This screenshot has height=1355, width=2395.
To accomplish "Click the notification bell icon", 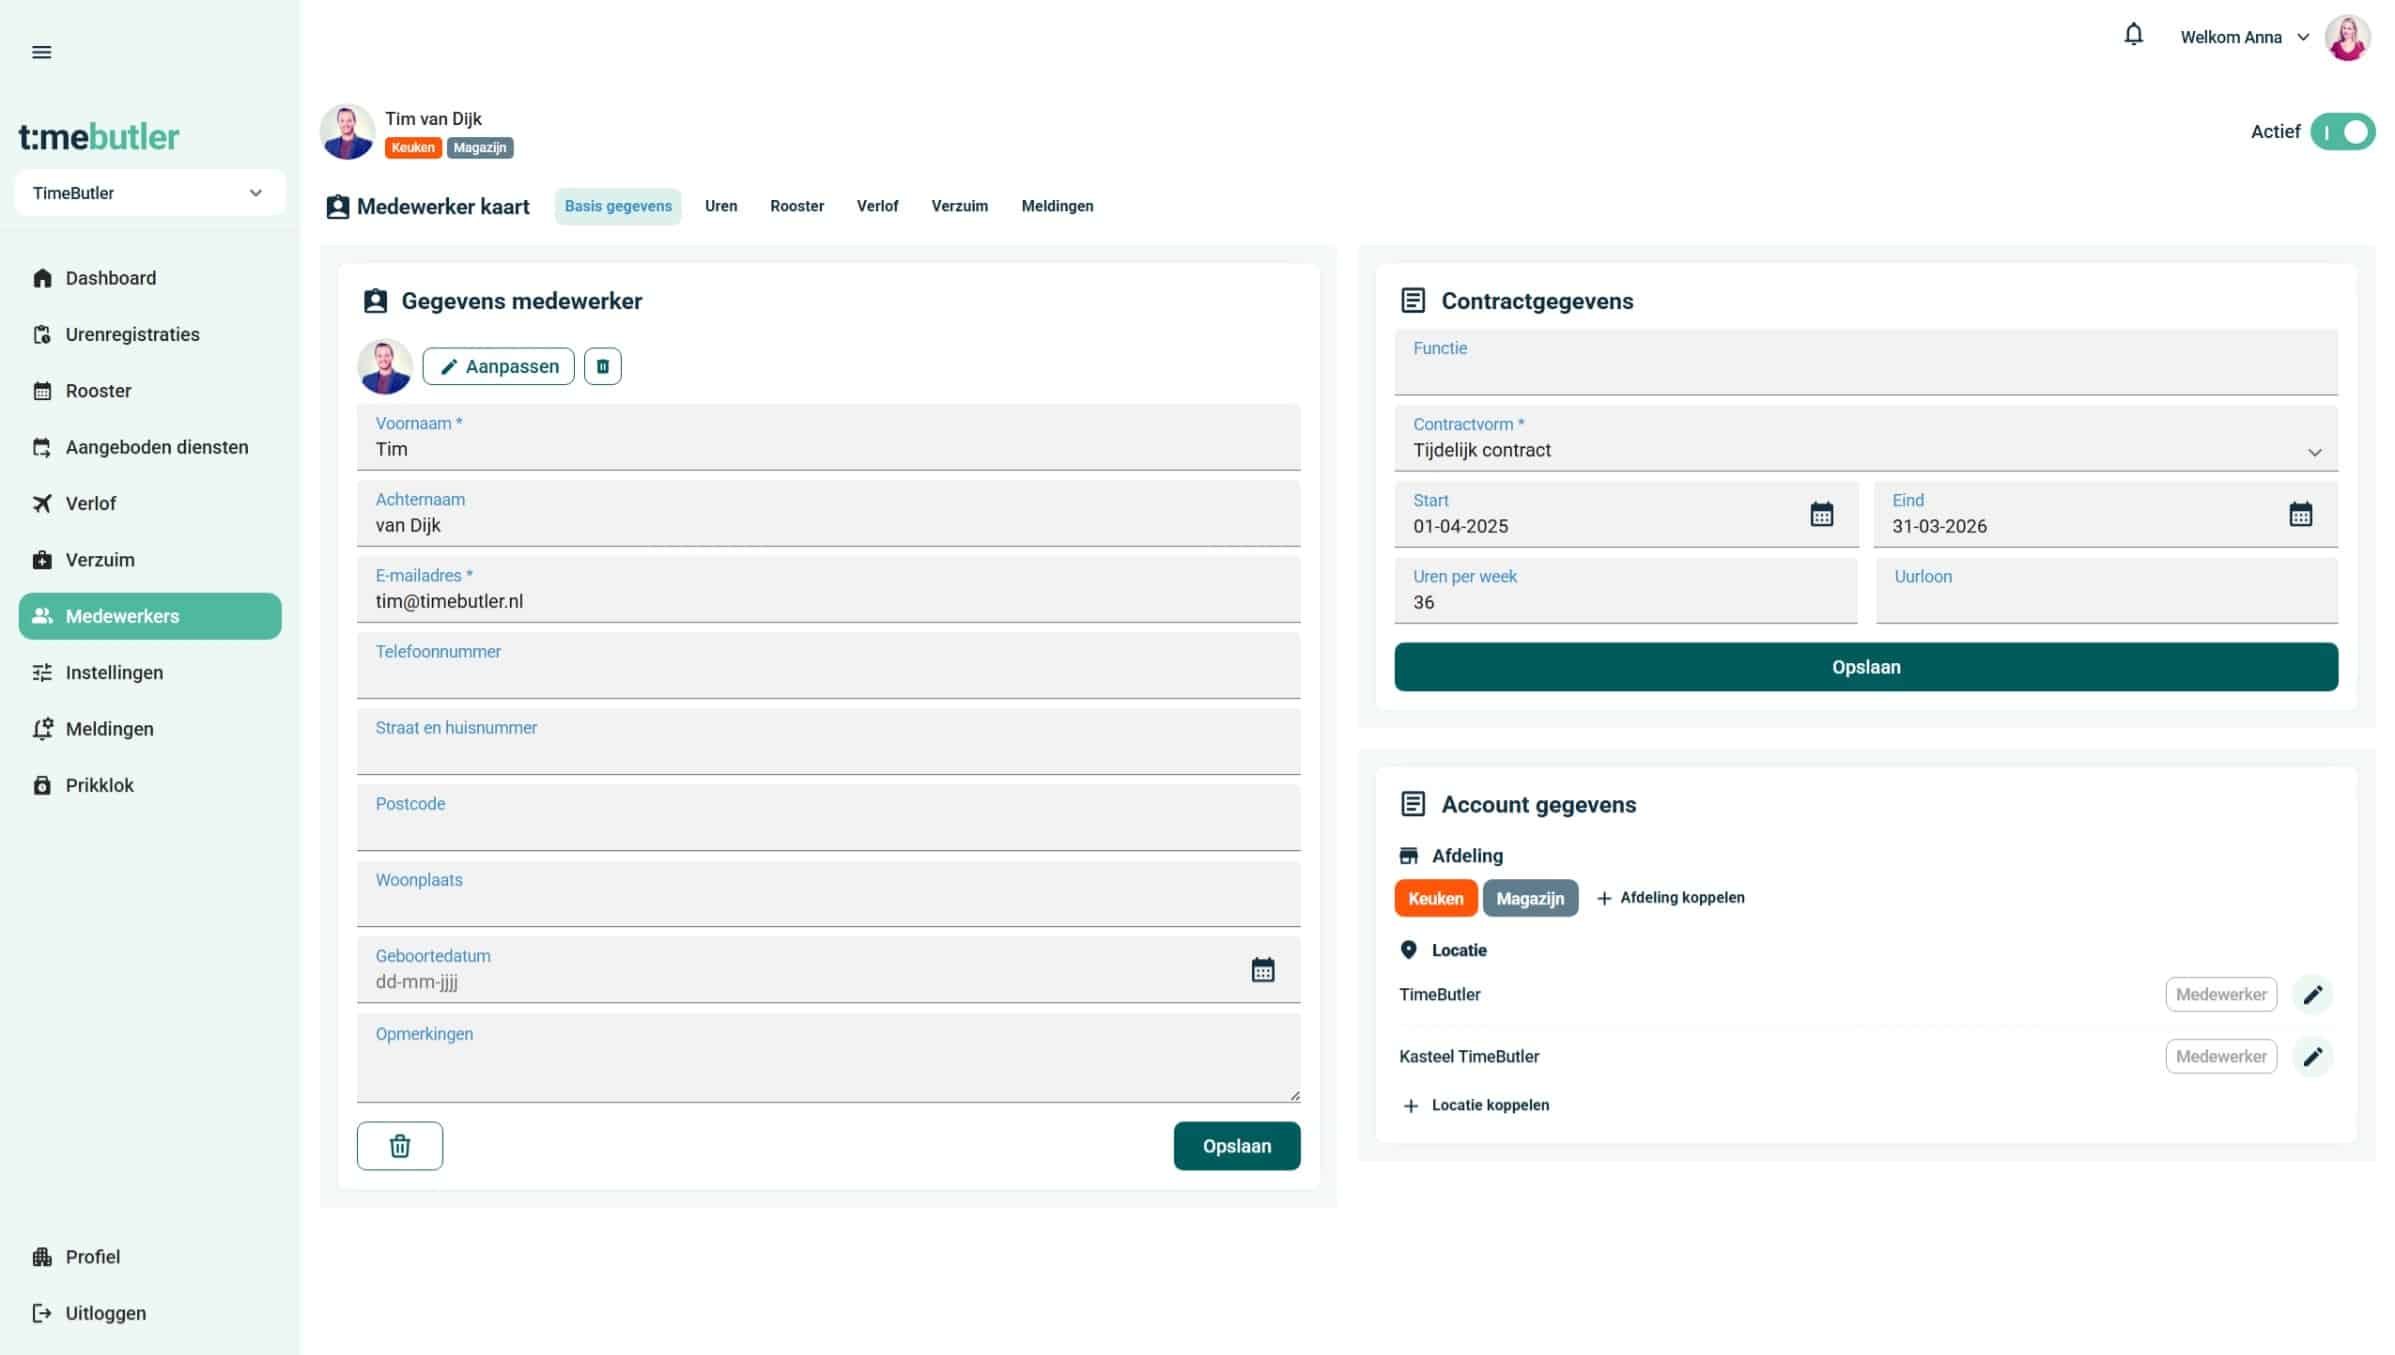I will pos(2133,35).
